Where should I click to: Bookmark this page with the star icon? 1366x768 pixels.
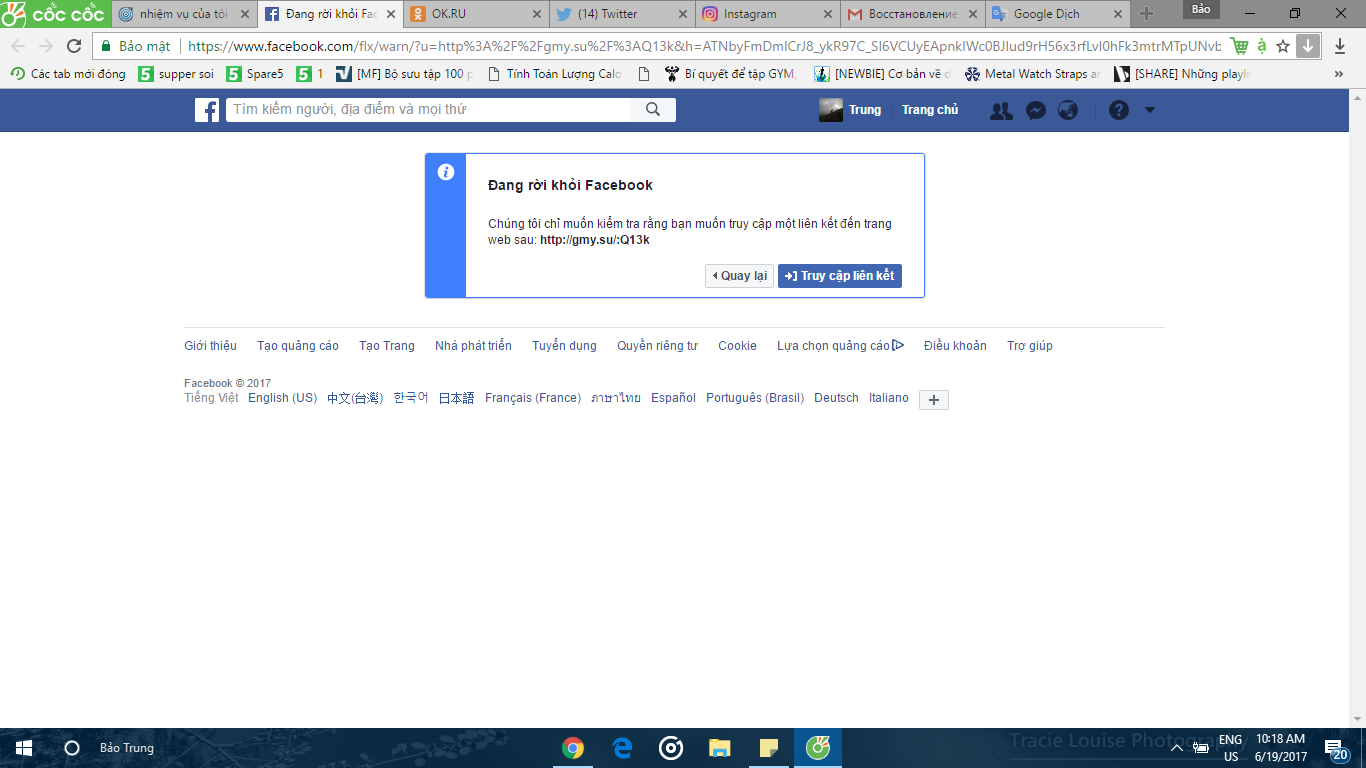point(1283,46)
